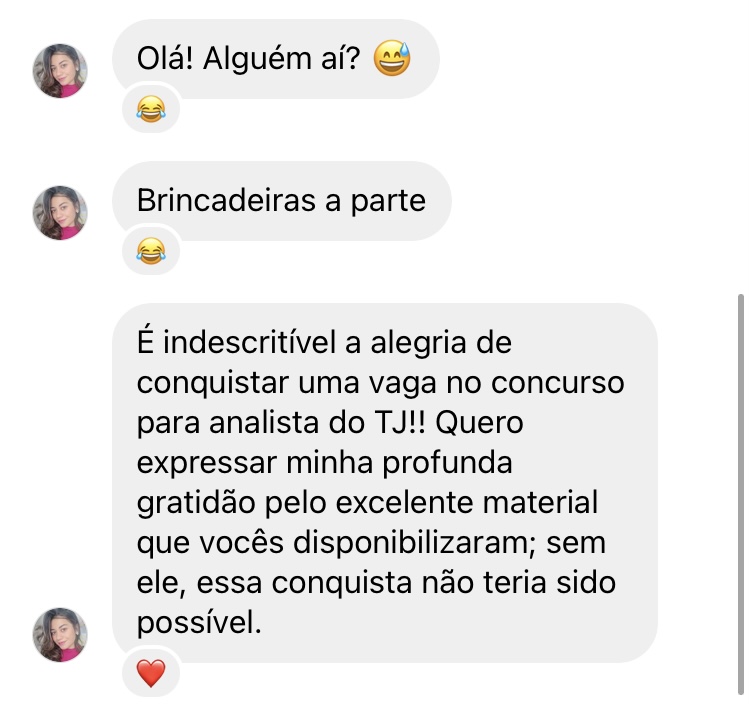Select the 'Olá! Alguém aí?' message bubble
This screenshot has height=704, width=750.
(276, 59)
